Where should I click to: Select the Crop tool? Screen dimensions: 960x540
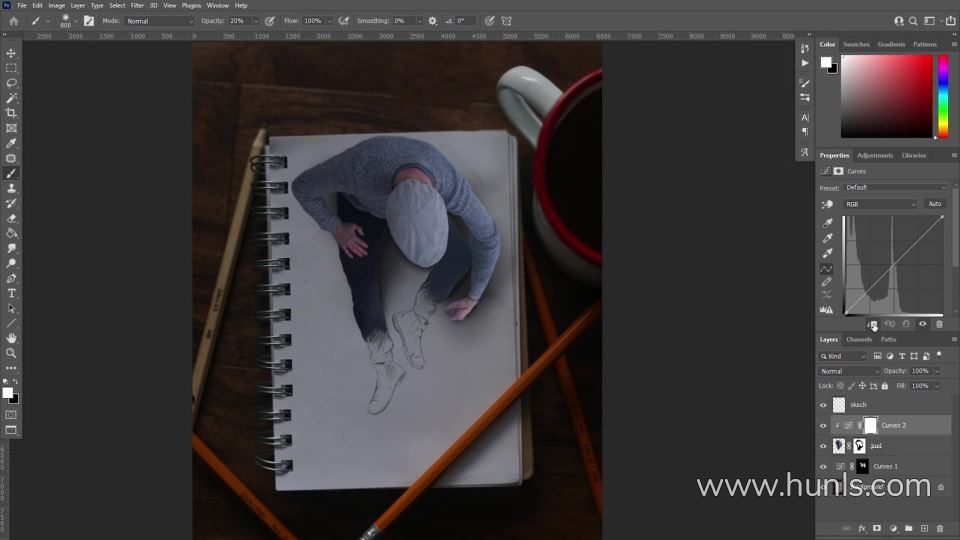11,113
